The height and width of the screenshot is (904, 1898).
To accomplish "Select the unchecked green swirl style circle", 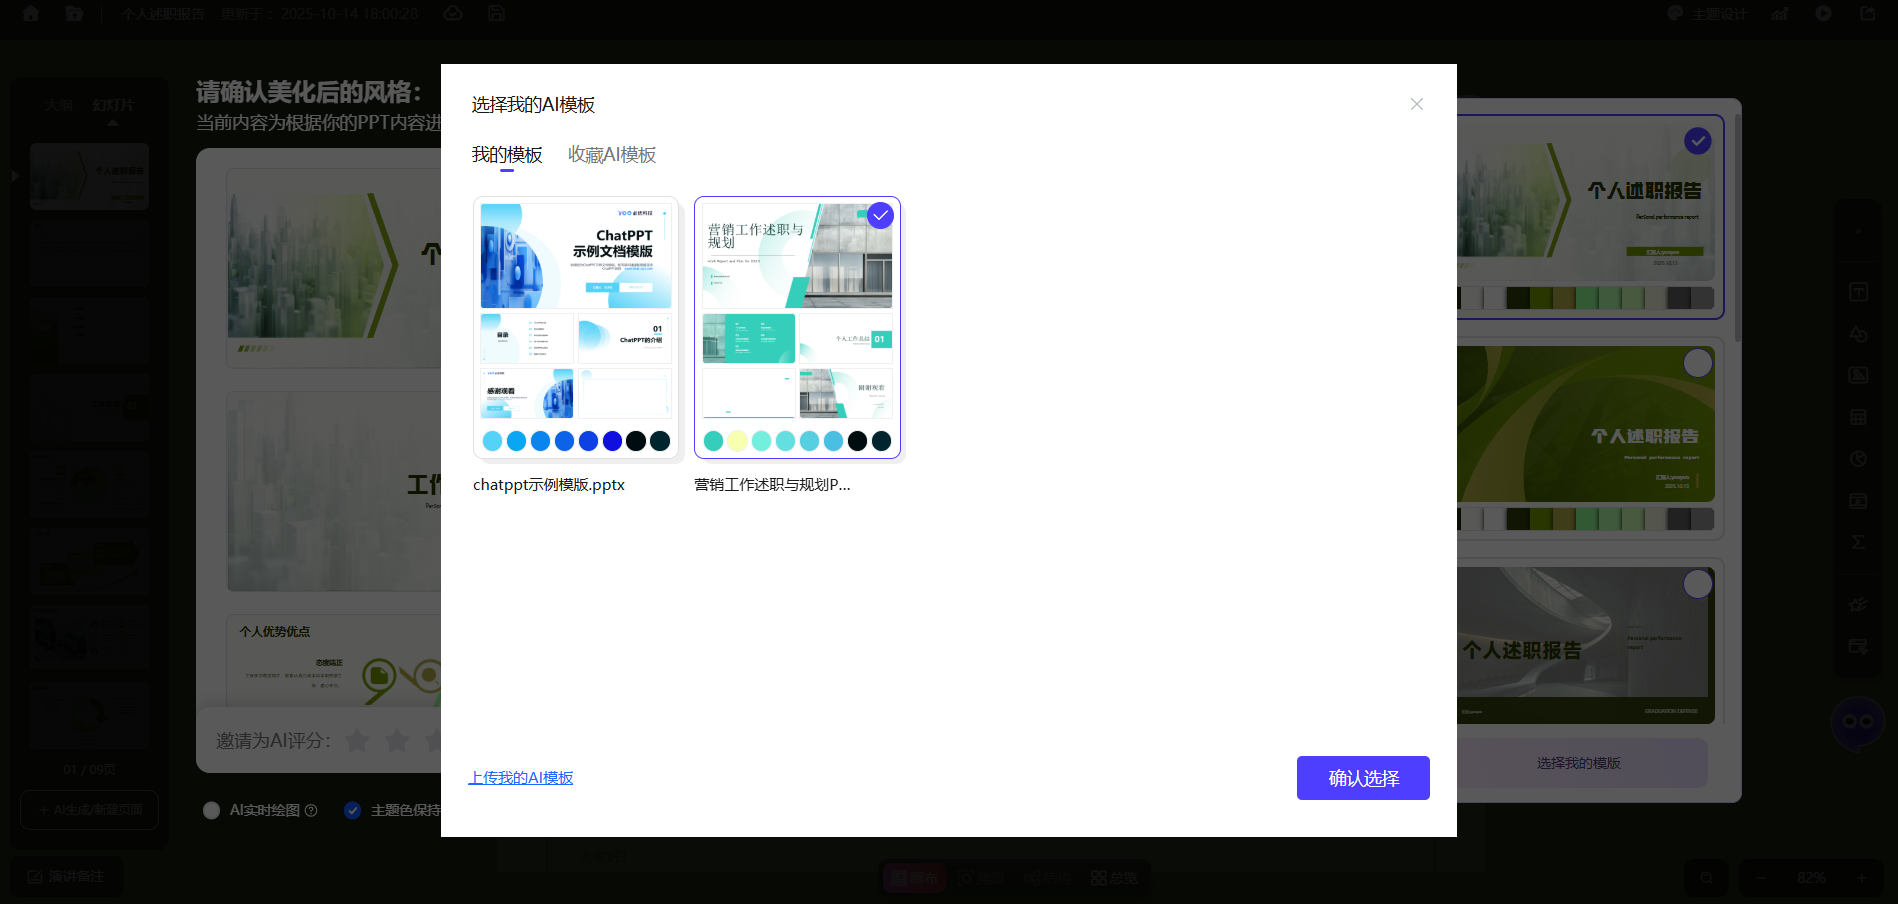I will pos(1697,363).
